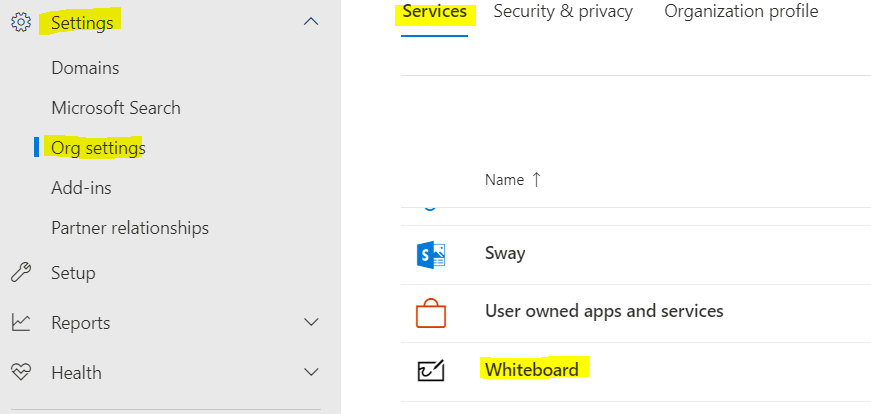
Task: Open User owned apps and services
Action: coord(604,311)
